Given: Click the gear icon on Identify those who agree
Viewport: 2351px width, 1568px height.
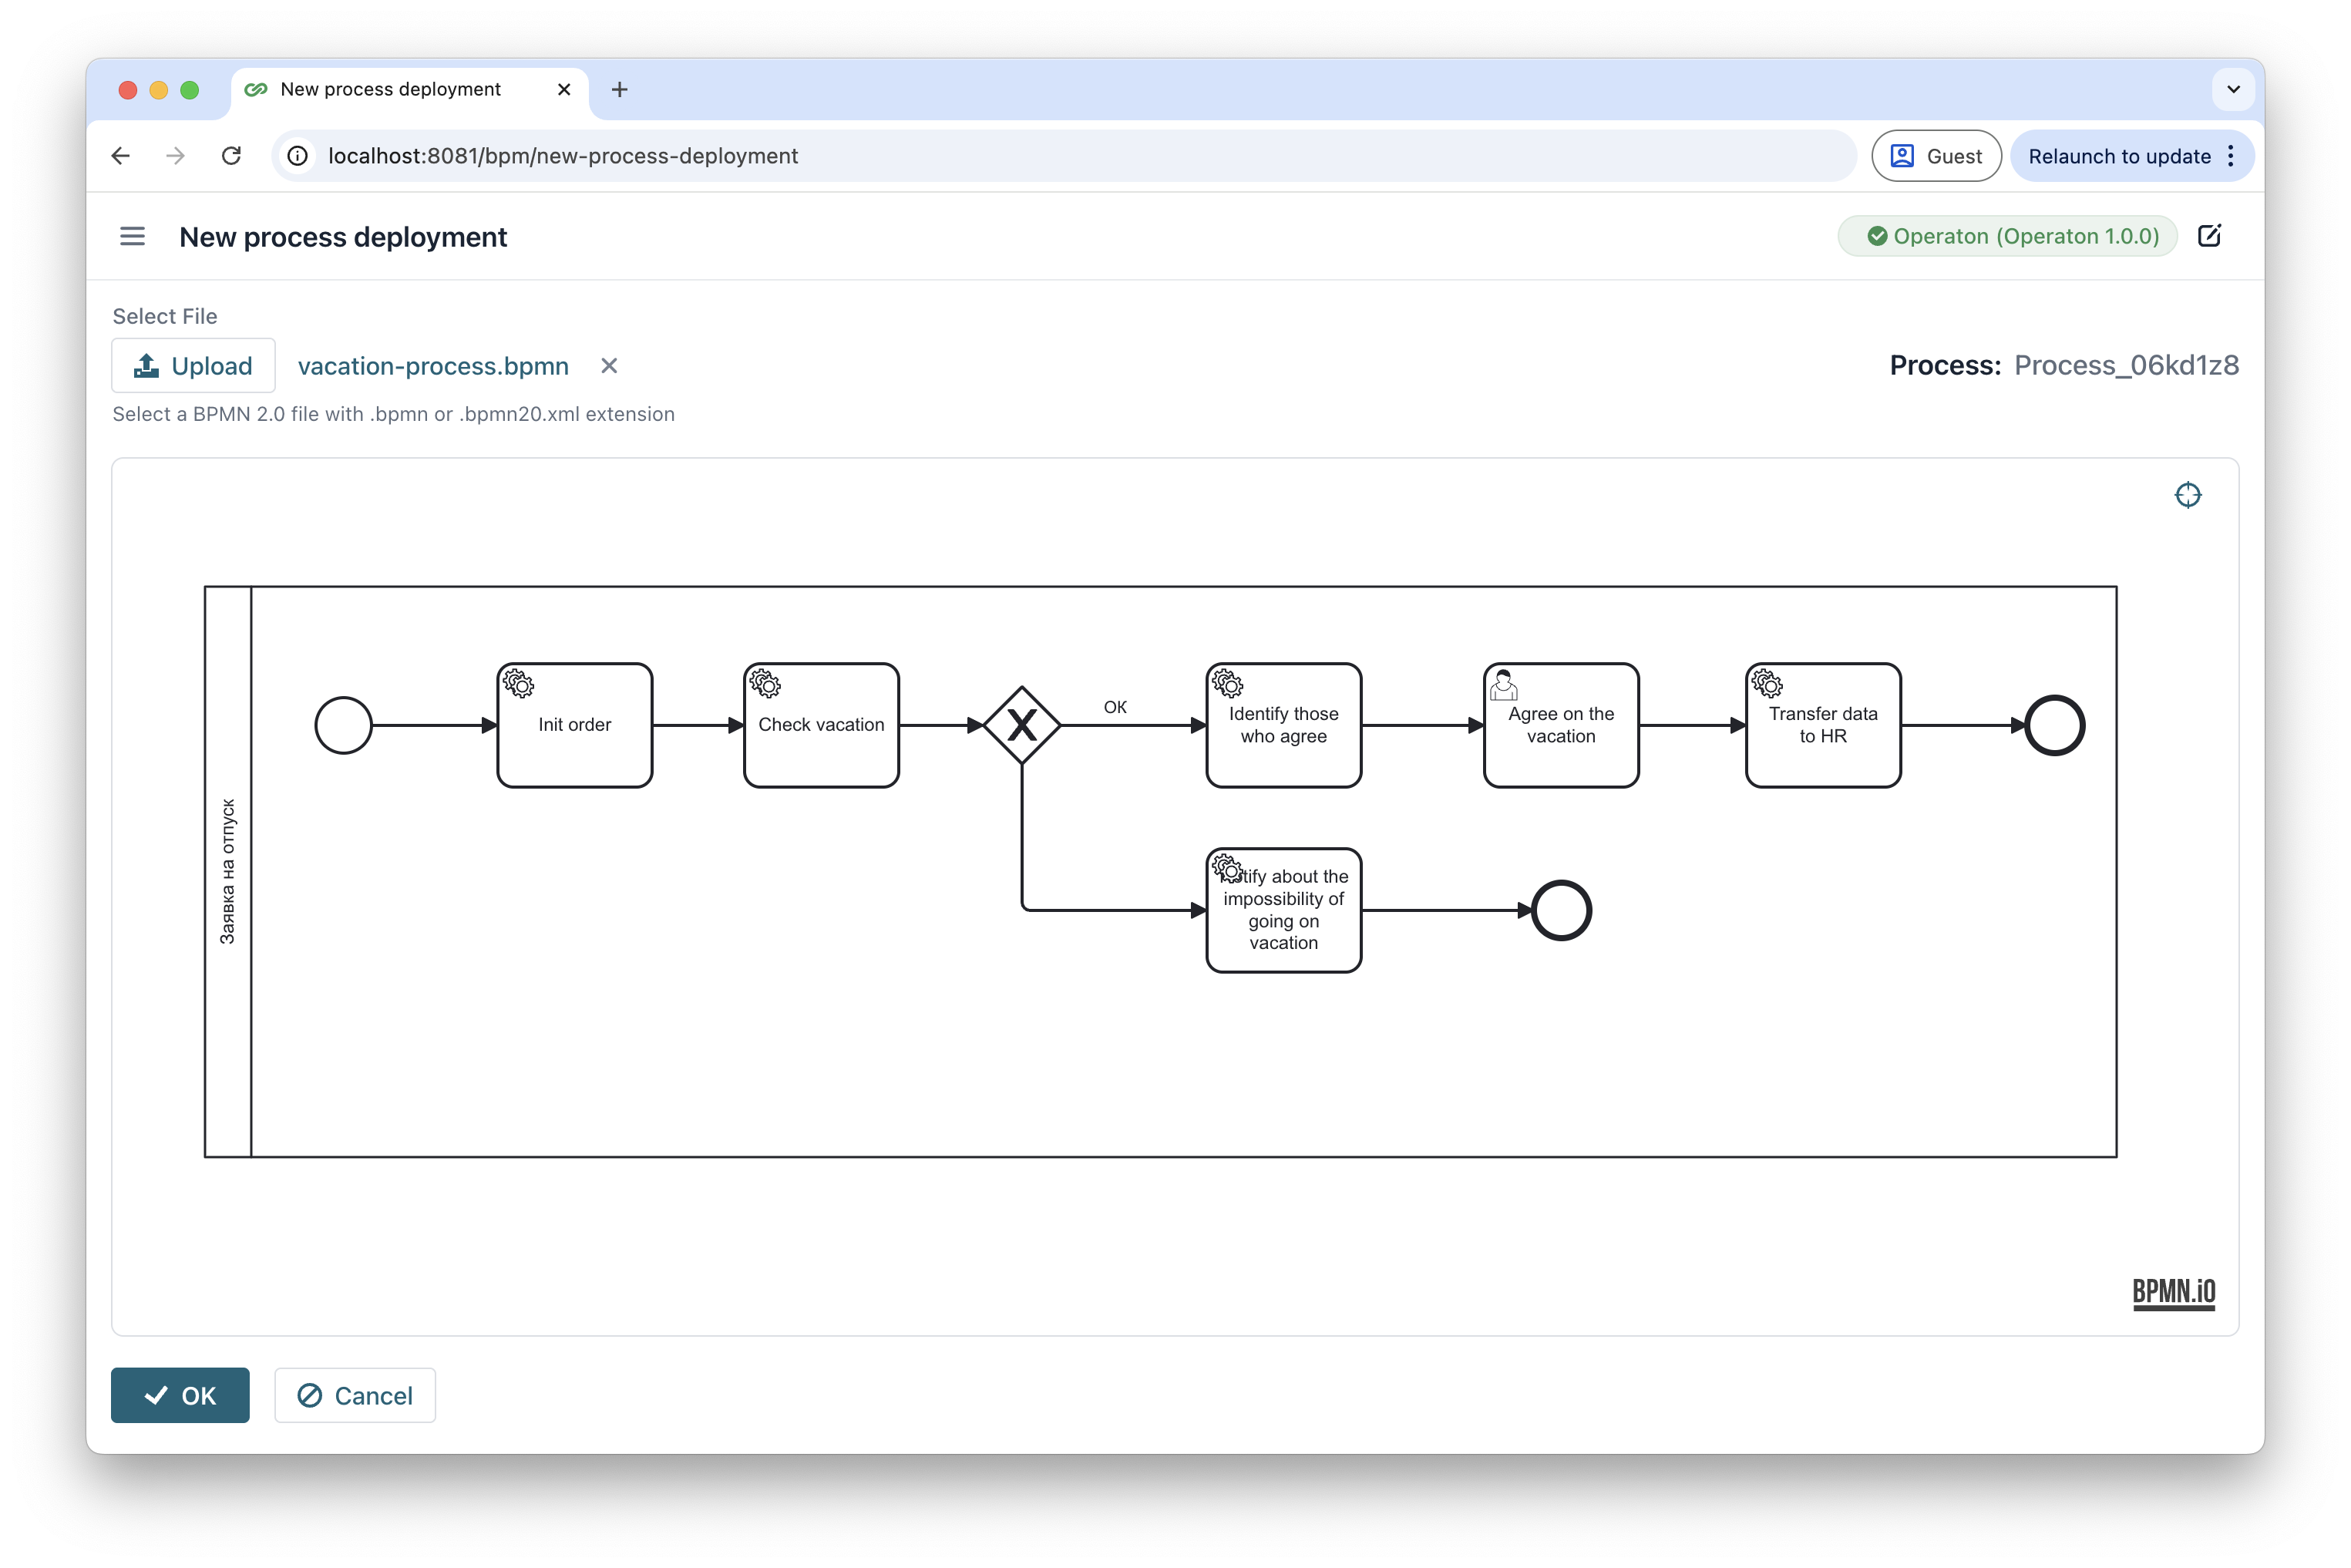Looking at the screenshot, I should 1228,683.
